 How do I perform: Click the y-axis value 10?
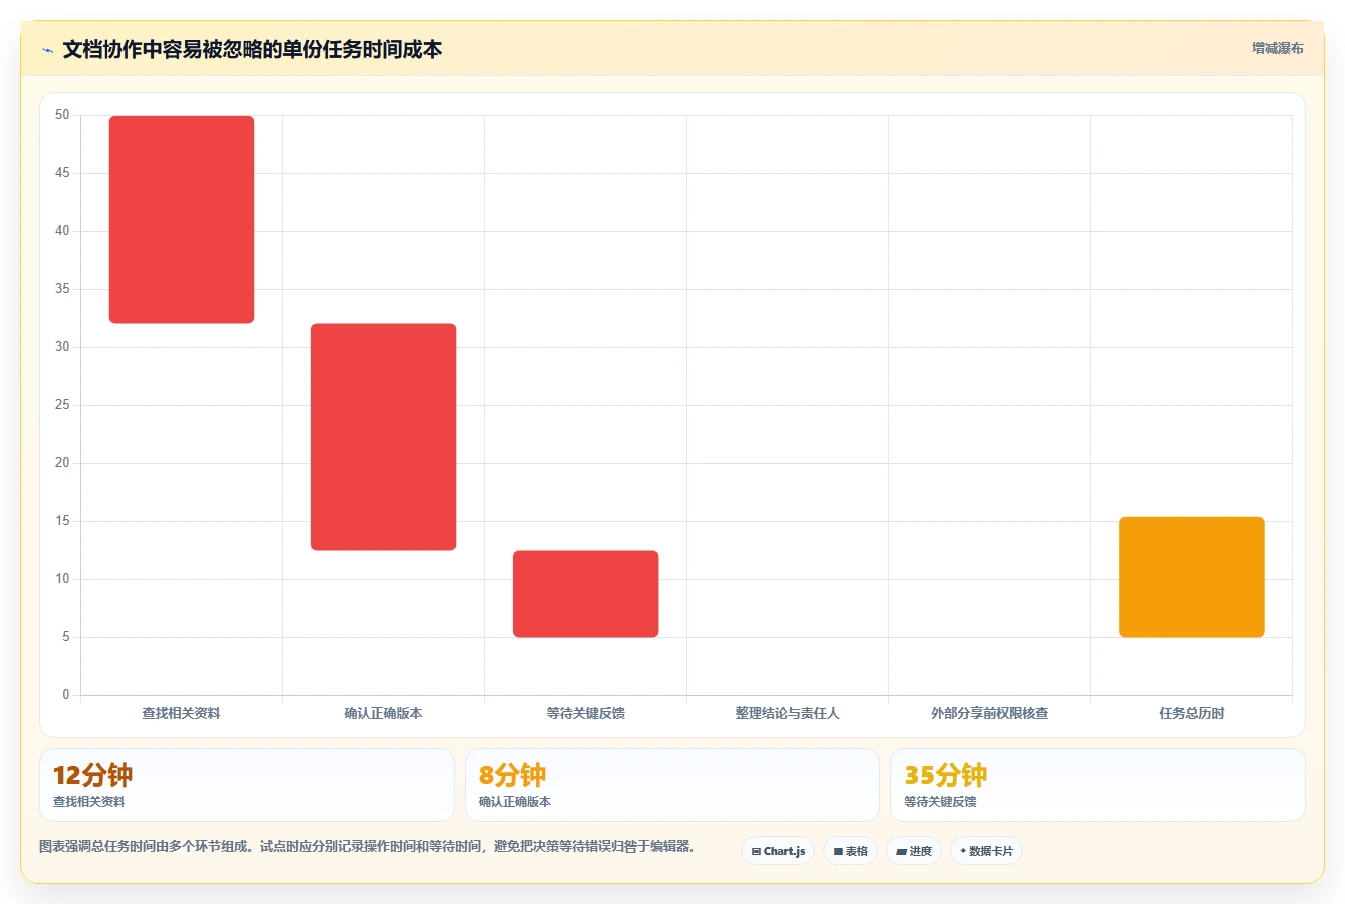pyautogui.click(x=62, y=579)
